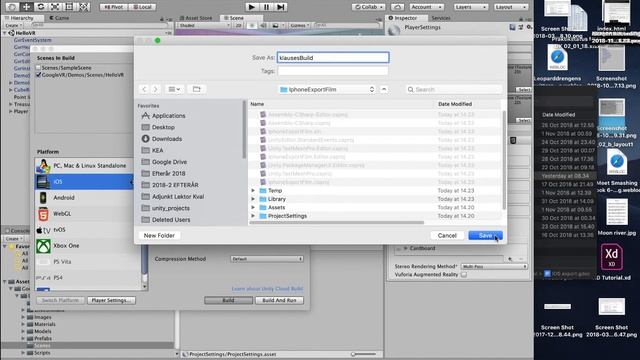Select the Rect tool in Unity toolbar
This screenshot has width=640, height=360.
coord(69,7)
